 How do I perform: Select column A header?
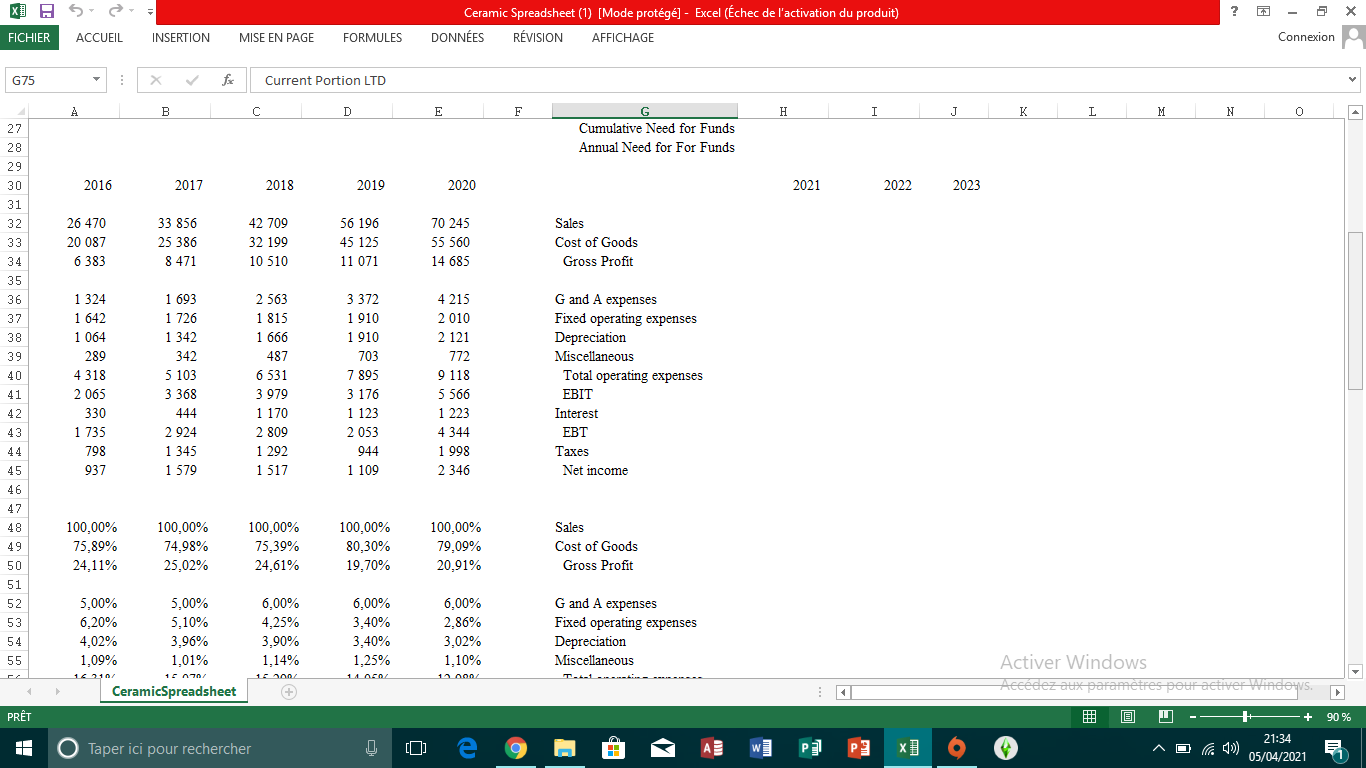pyautogui.click(x=74, y=112)
